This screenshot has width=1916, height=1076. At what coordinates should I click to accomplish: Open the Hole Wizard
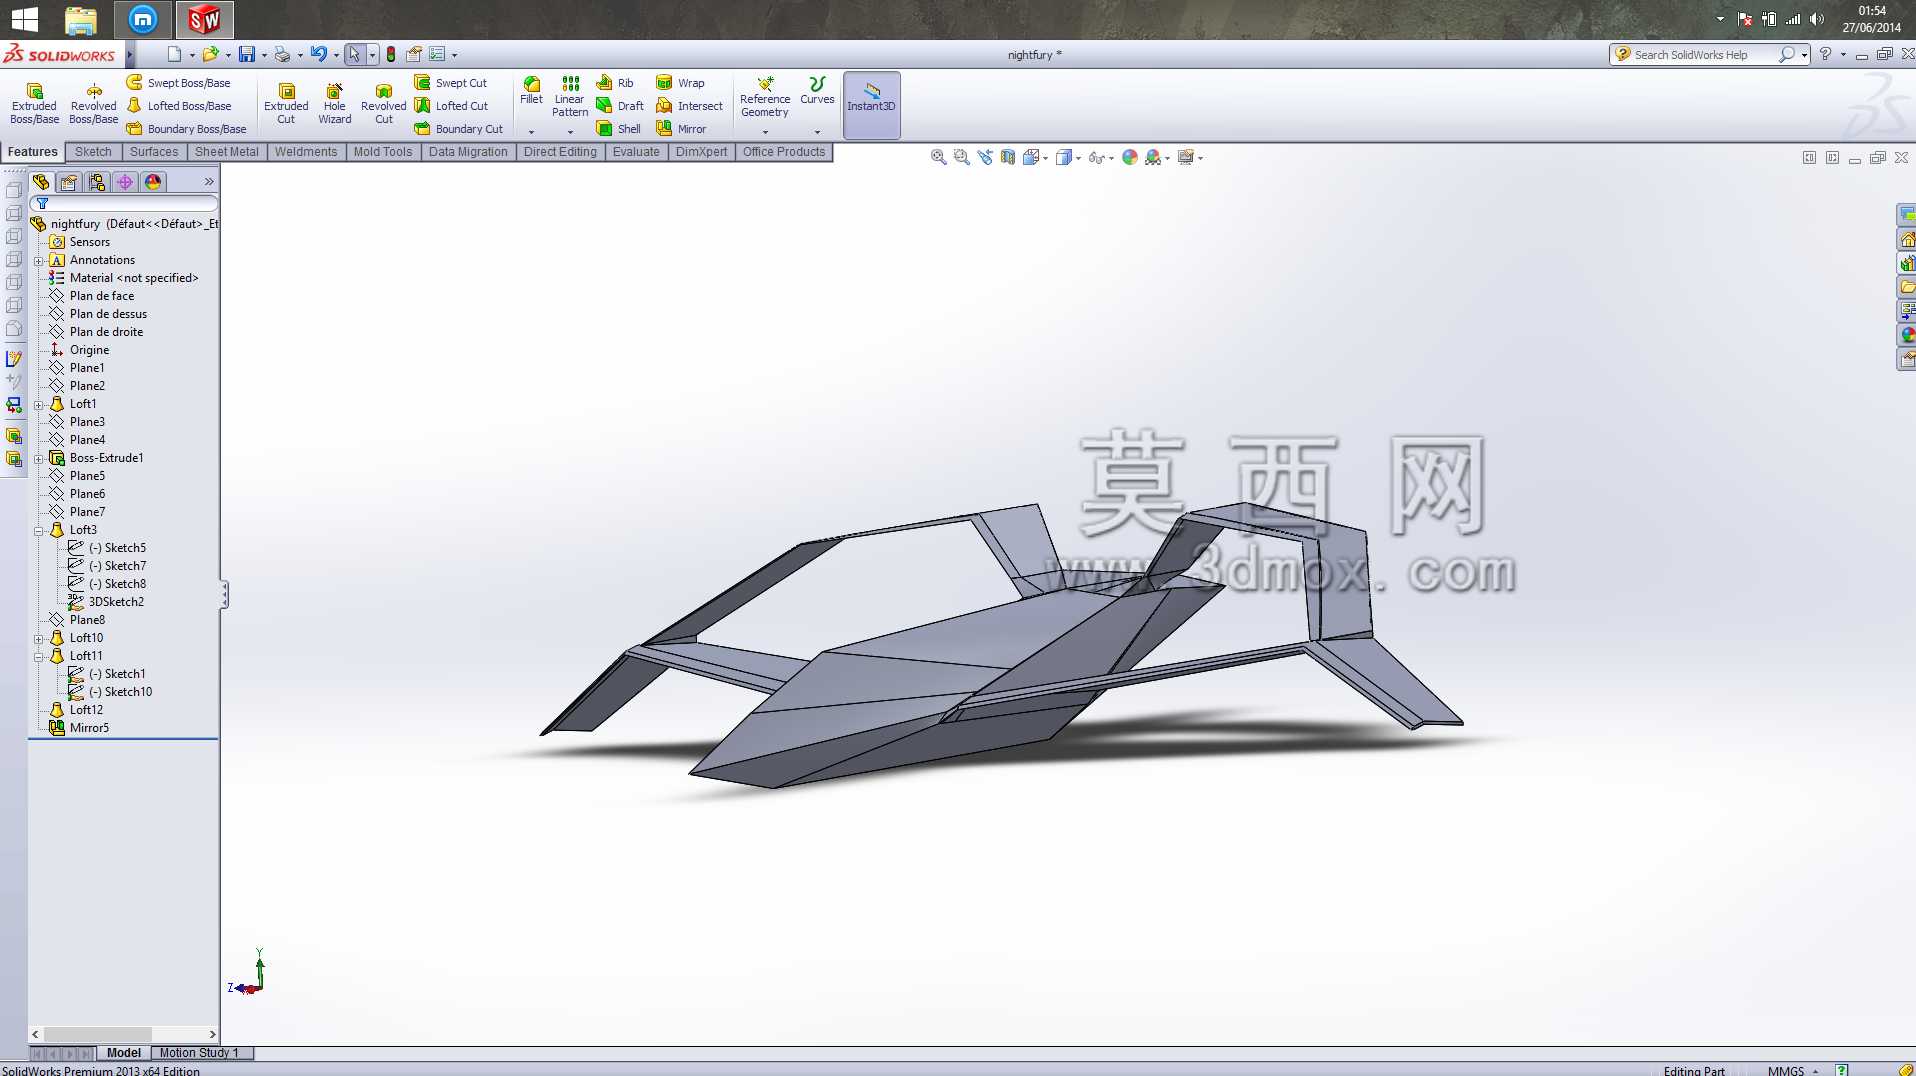335,104
